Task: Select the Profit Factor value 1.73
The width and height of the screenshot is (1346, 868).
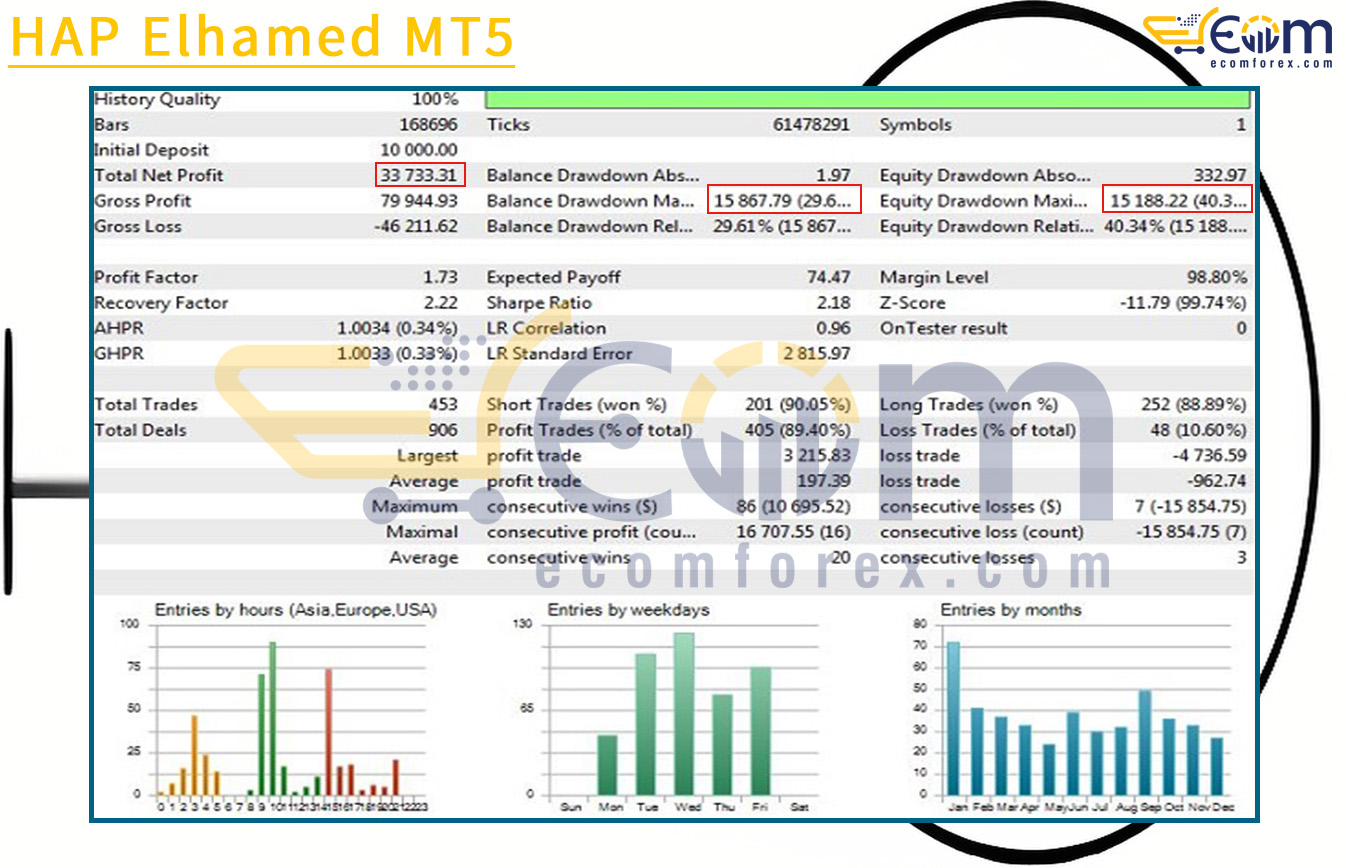Action: point(441,277)
